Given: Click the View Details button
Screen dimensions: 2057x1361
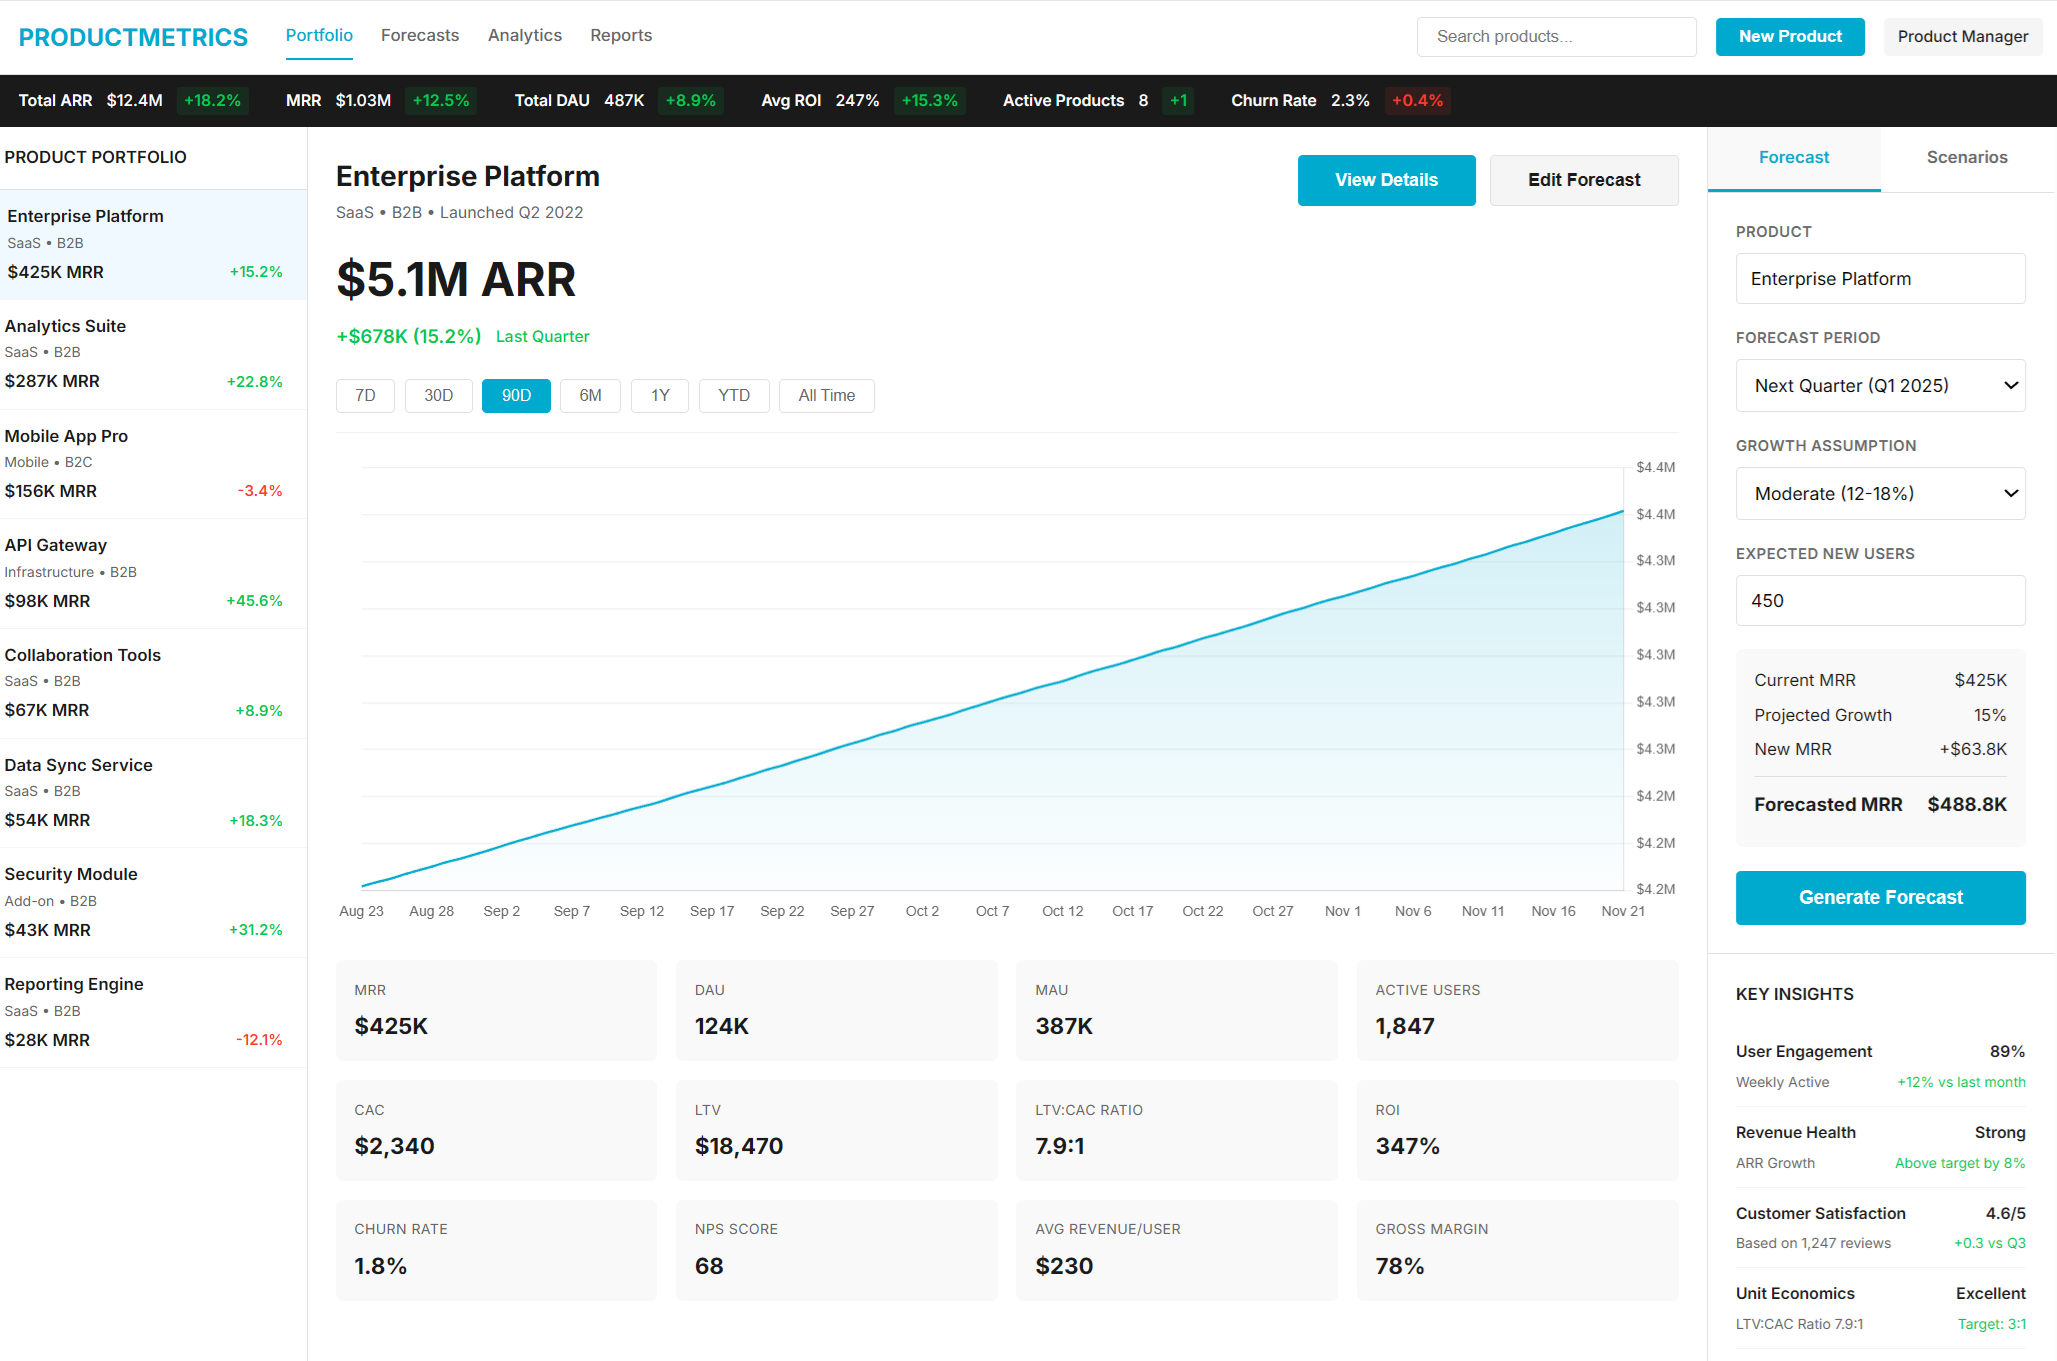Looking at the screenshot, I should coord(1386,180).
